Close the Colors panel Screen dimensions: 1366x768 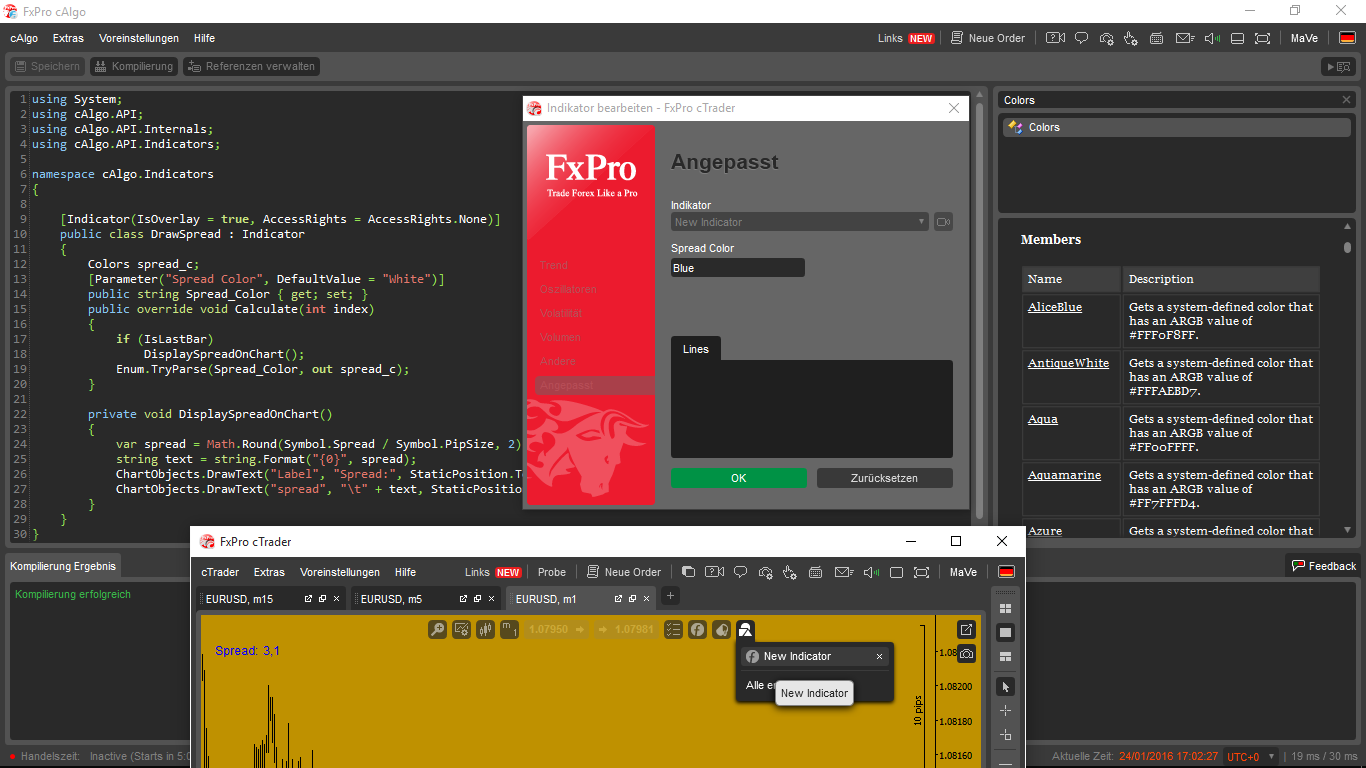pos(1346,100)
